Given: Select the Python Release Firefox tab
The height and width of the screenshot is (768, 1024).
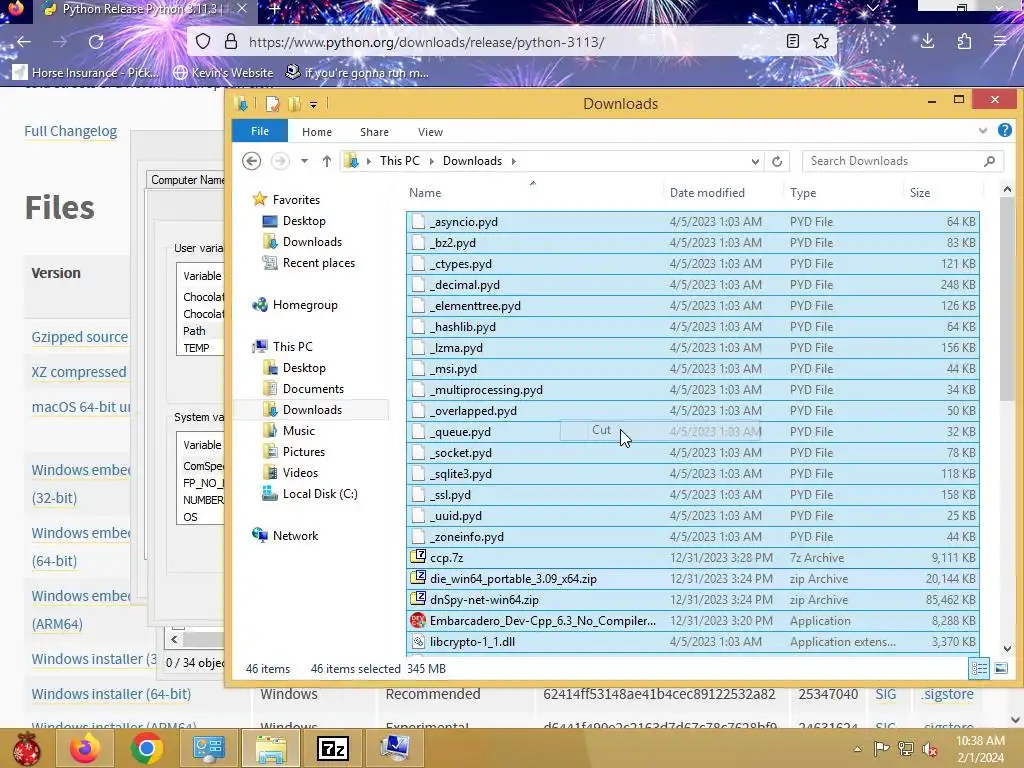Looking at the screenshot, I should click(144, 9).
